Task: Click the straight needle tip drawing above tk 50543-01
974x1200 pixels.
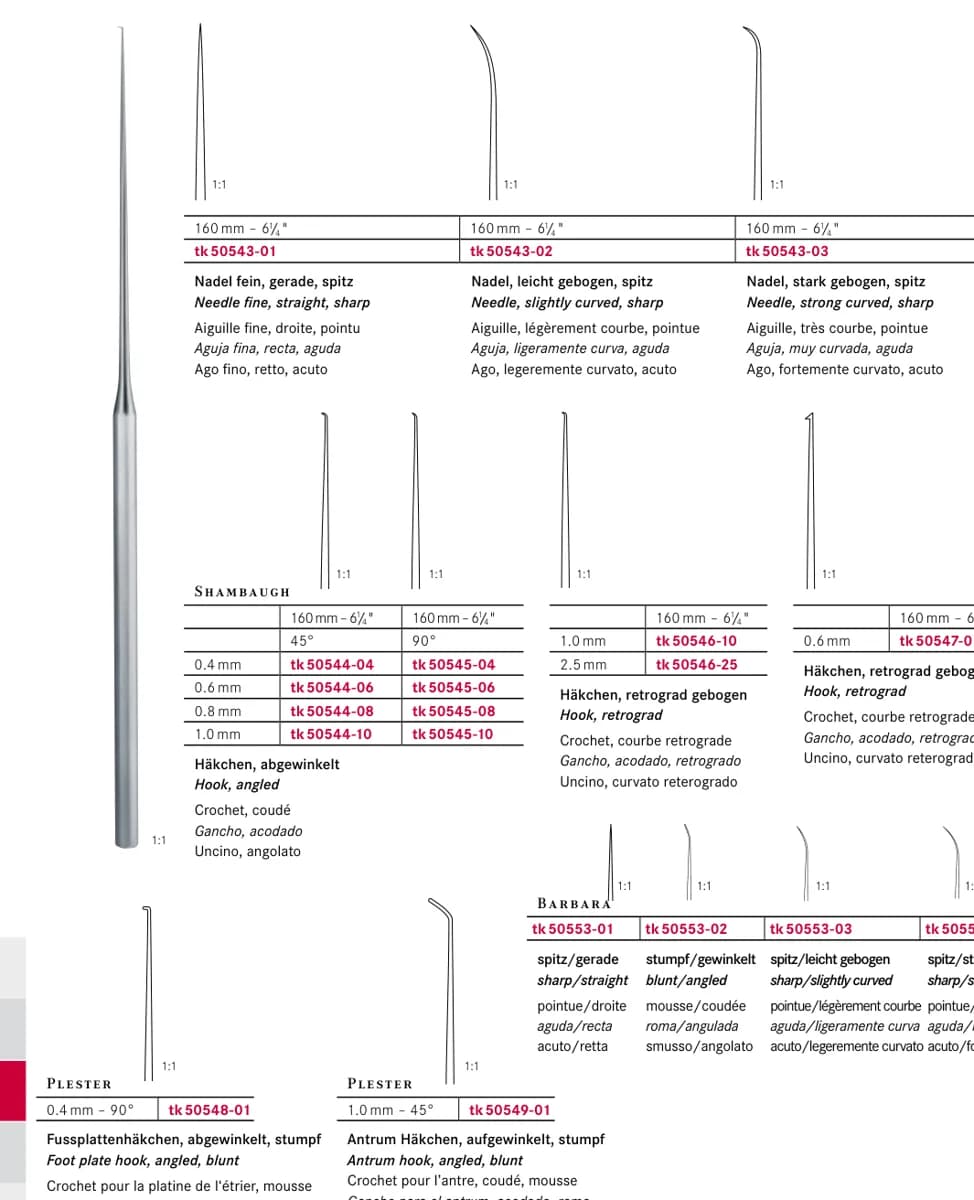Action: pos(201,110)
